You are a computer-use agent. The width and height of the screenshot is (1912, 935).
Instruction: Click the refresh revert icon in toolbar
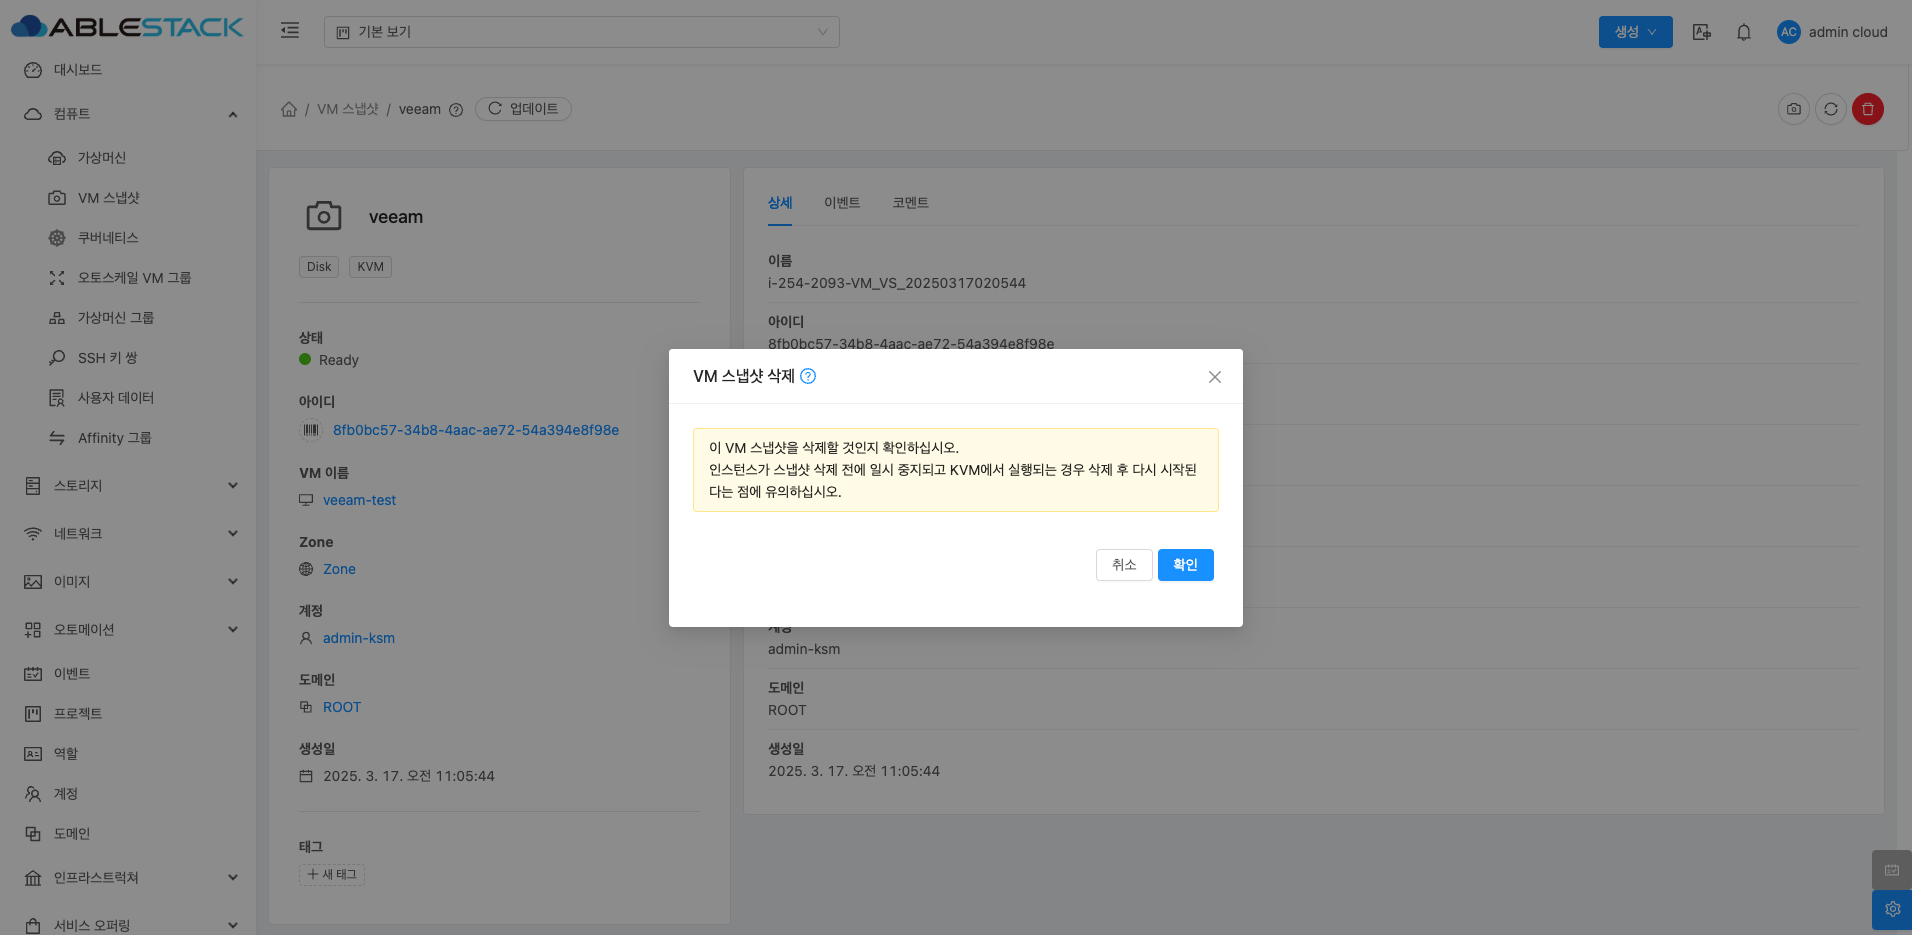coord(1830,109)
